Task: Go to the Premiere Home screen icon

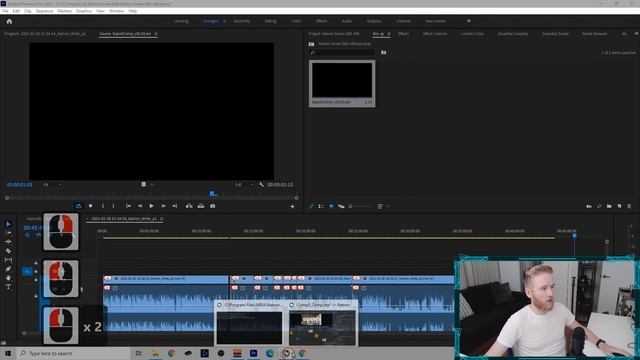Action: tap(9, 21)
